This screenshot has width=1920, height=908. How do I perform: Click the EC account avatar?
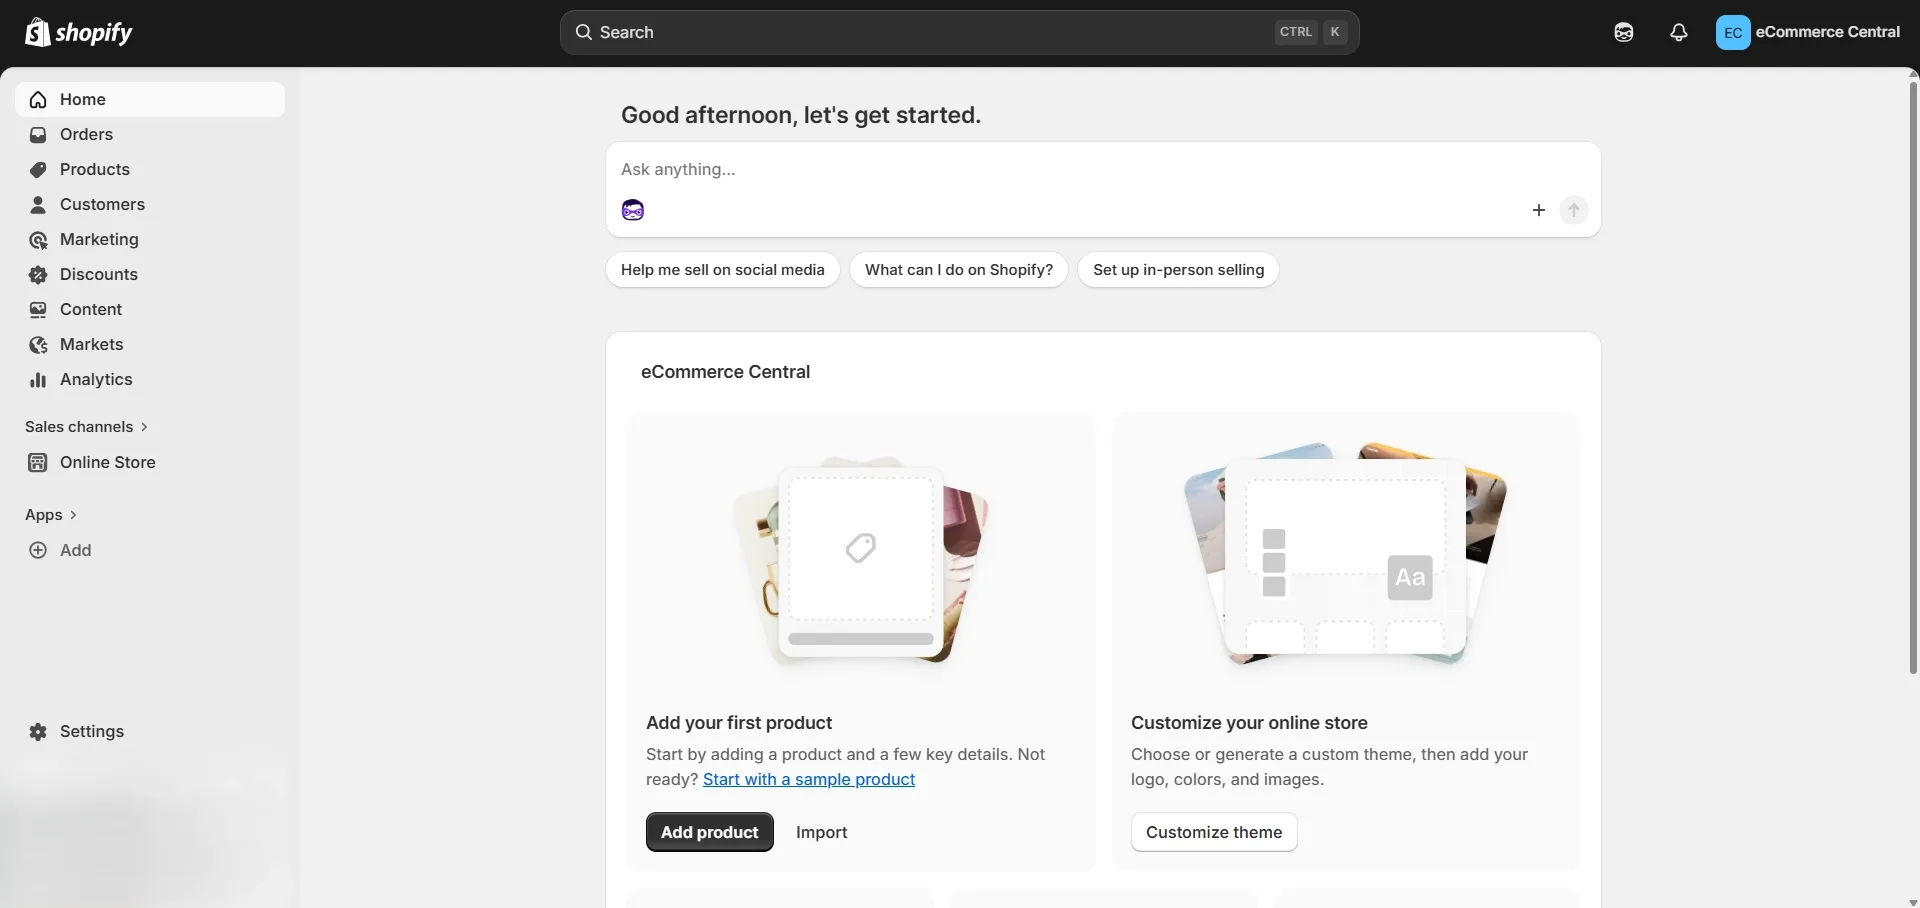[x=1733, y=32]
